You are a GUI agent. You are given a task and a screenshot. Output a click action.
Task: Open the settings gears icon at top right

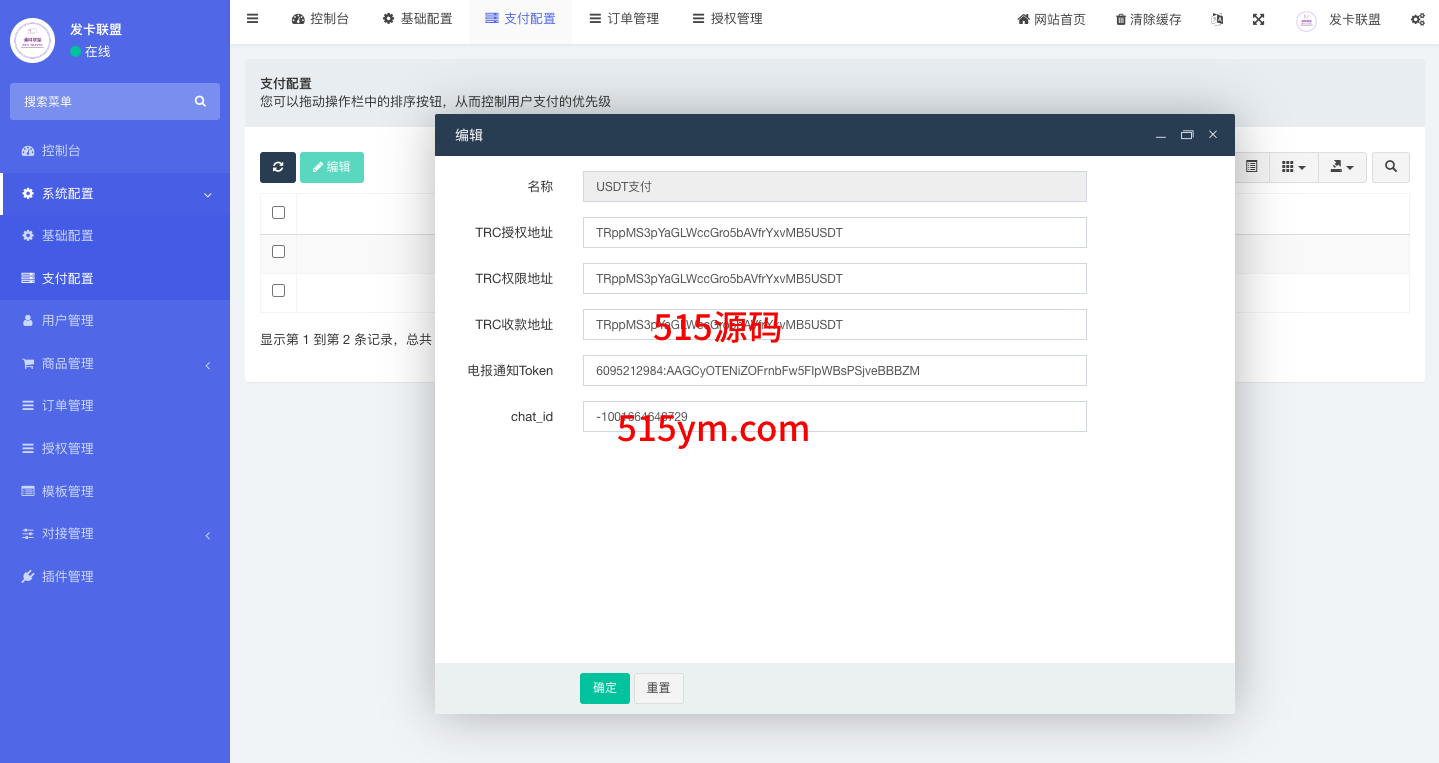[1417, 19]
